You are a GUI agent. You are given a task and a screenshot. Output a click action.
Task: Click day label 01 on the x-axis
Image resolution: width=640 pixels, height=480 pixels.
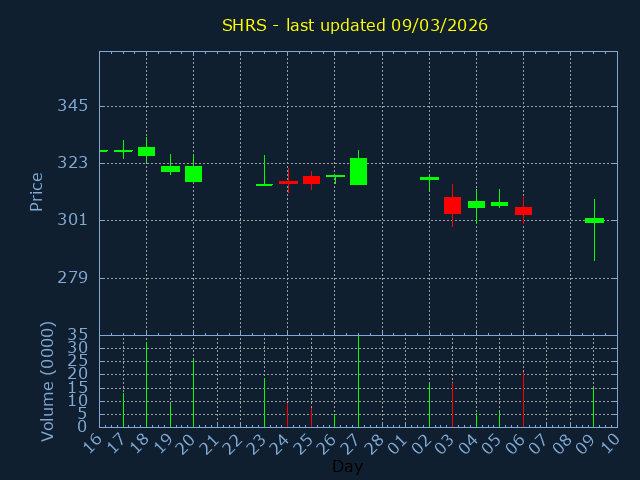point(399,444)
